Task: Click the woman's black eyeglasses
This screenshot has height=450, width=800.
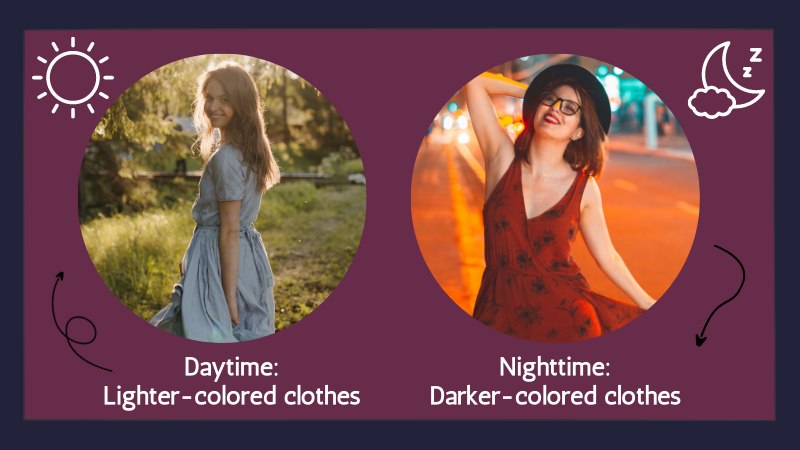Action: pos(561,105)
